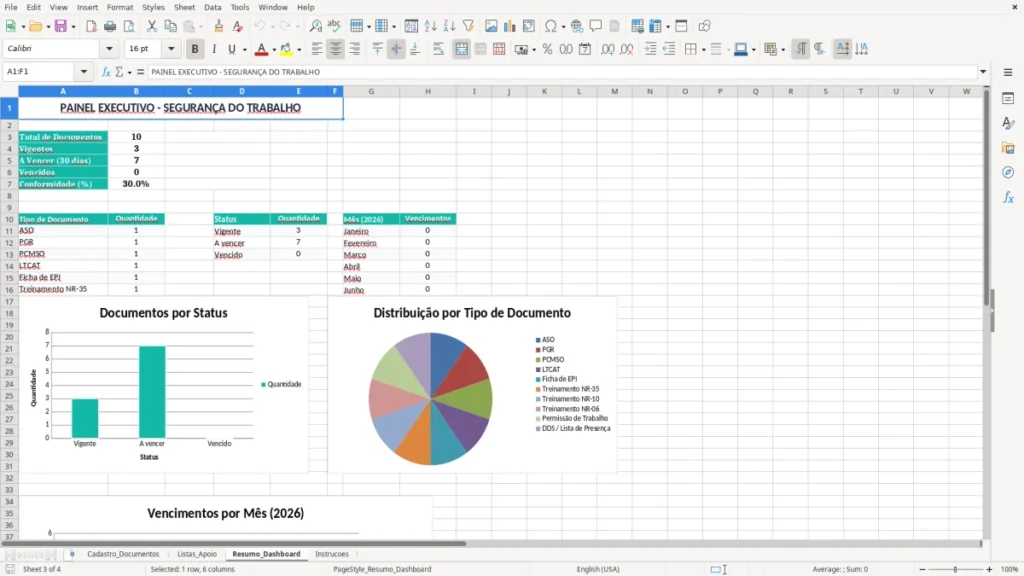Toggle Align Right
Image resolution: width=1024 pixels, height=576 pixels.
[x=355, y=49]
